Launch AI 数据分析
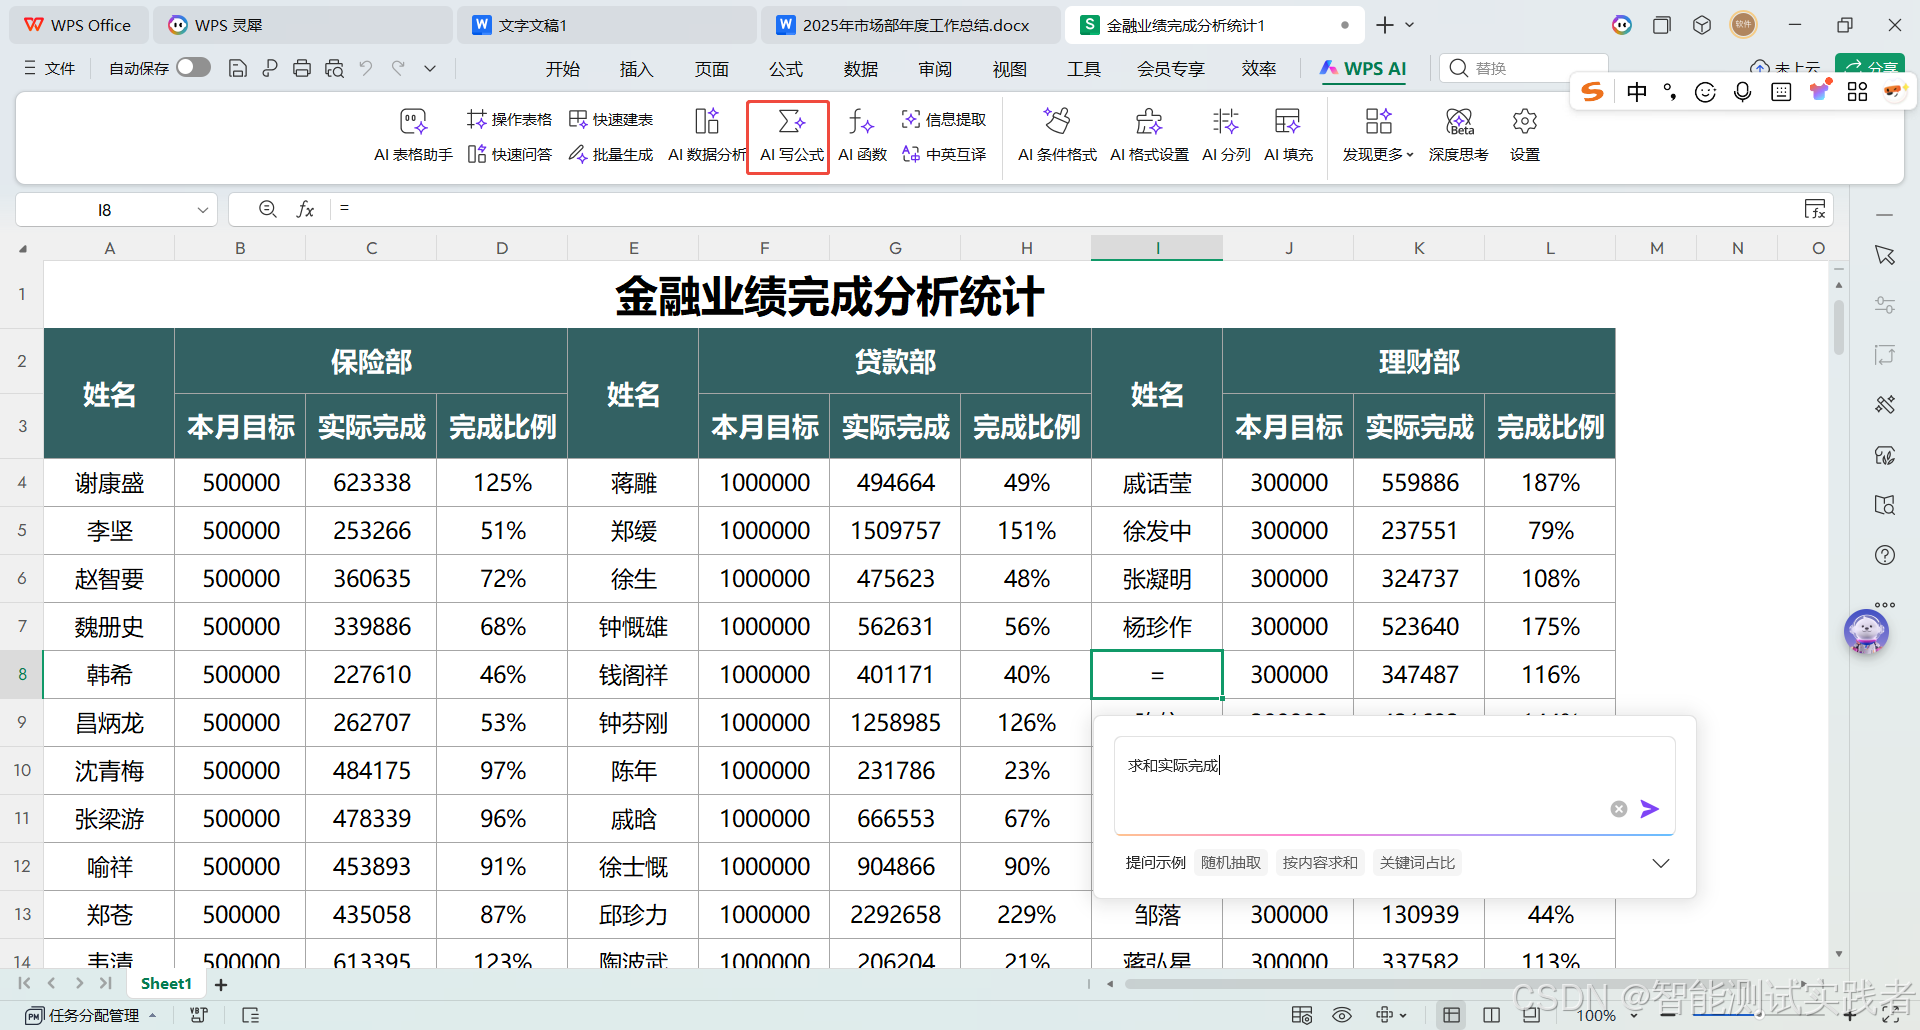1920x1030 pixels. 706,136
